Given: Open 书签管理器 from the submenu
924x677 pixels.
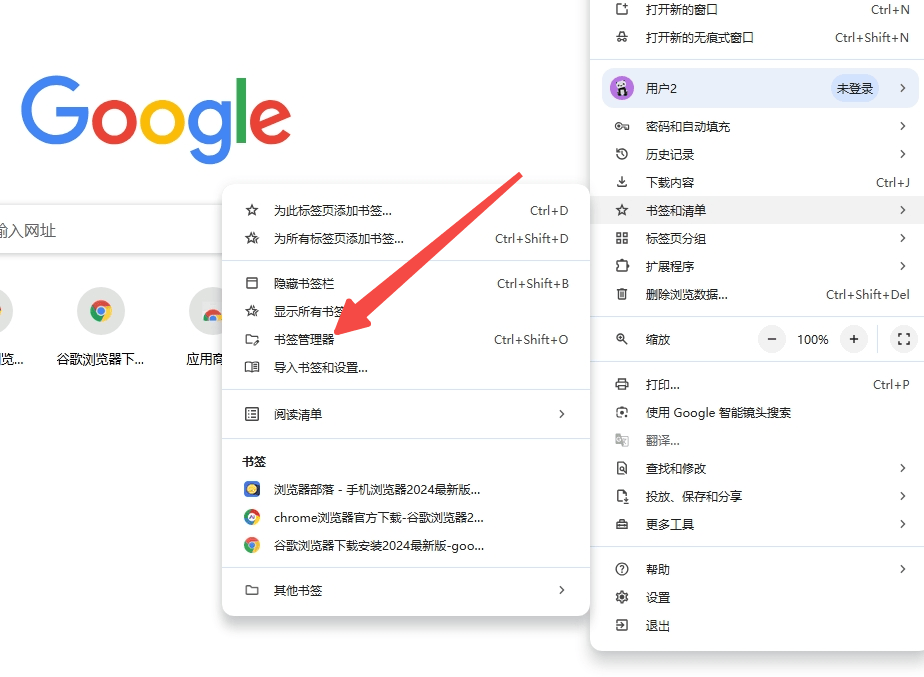Looking at the screenshot, I should point(406,339).
